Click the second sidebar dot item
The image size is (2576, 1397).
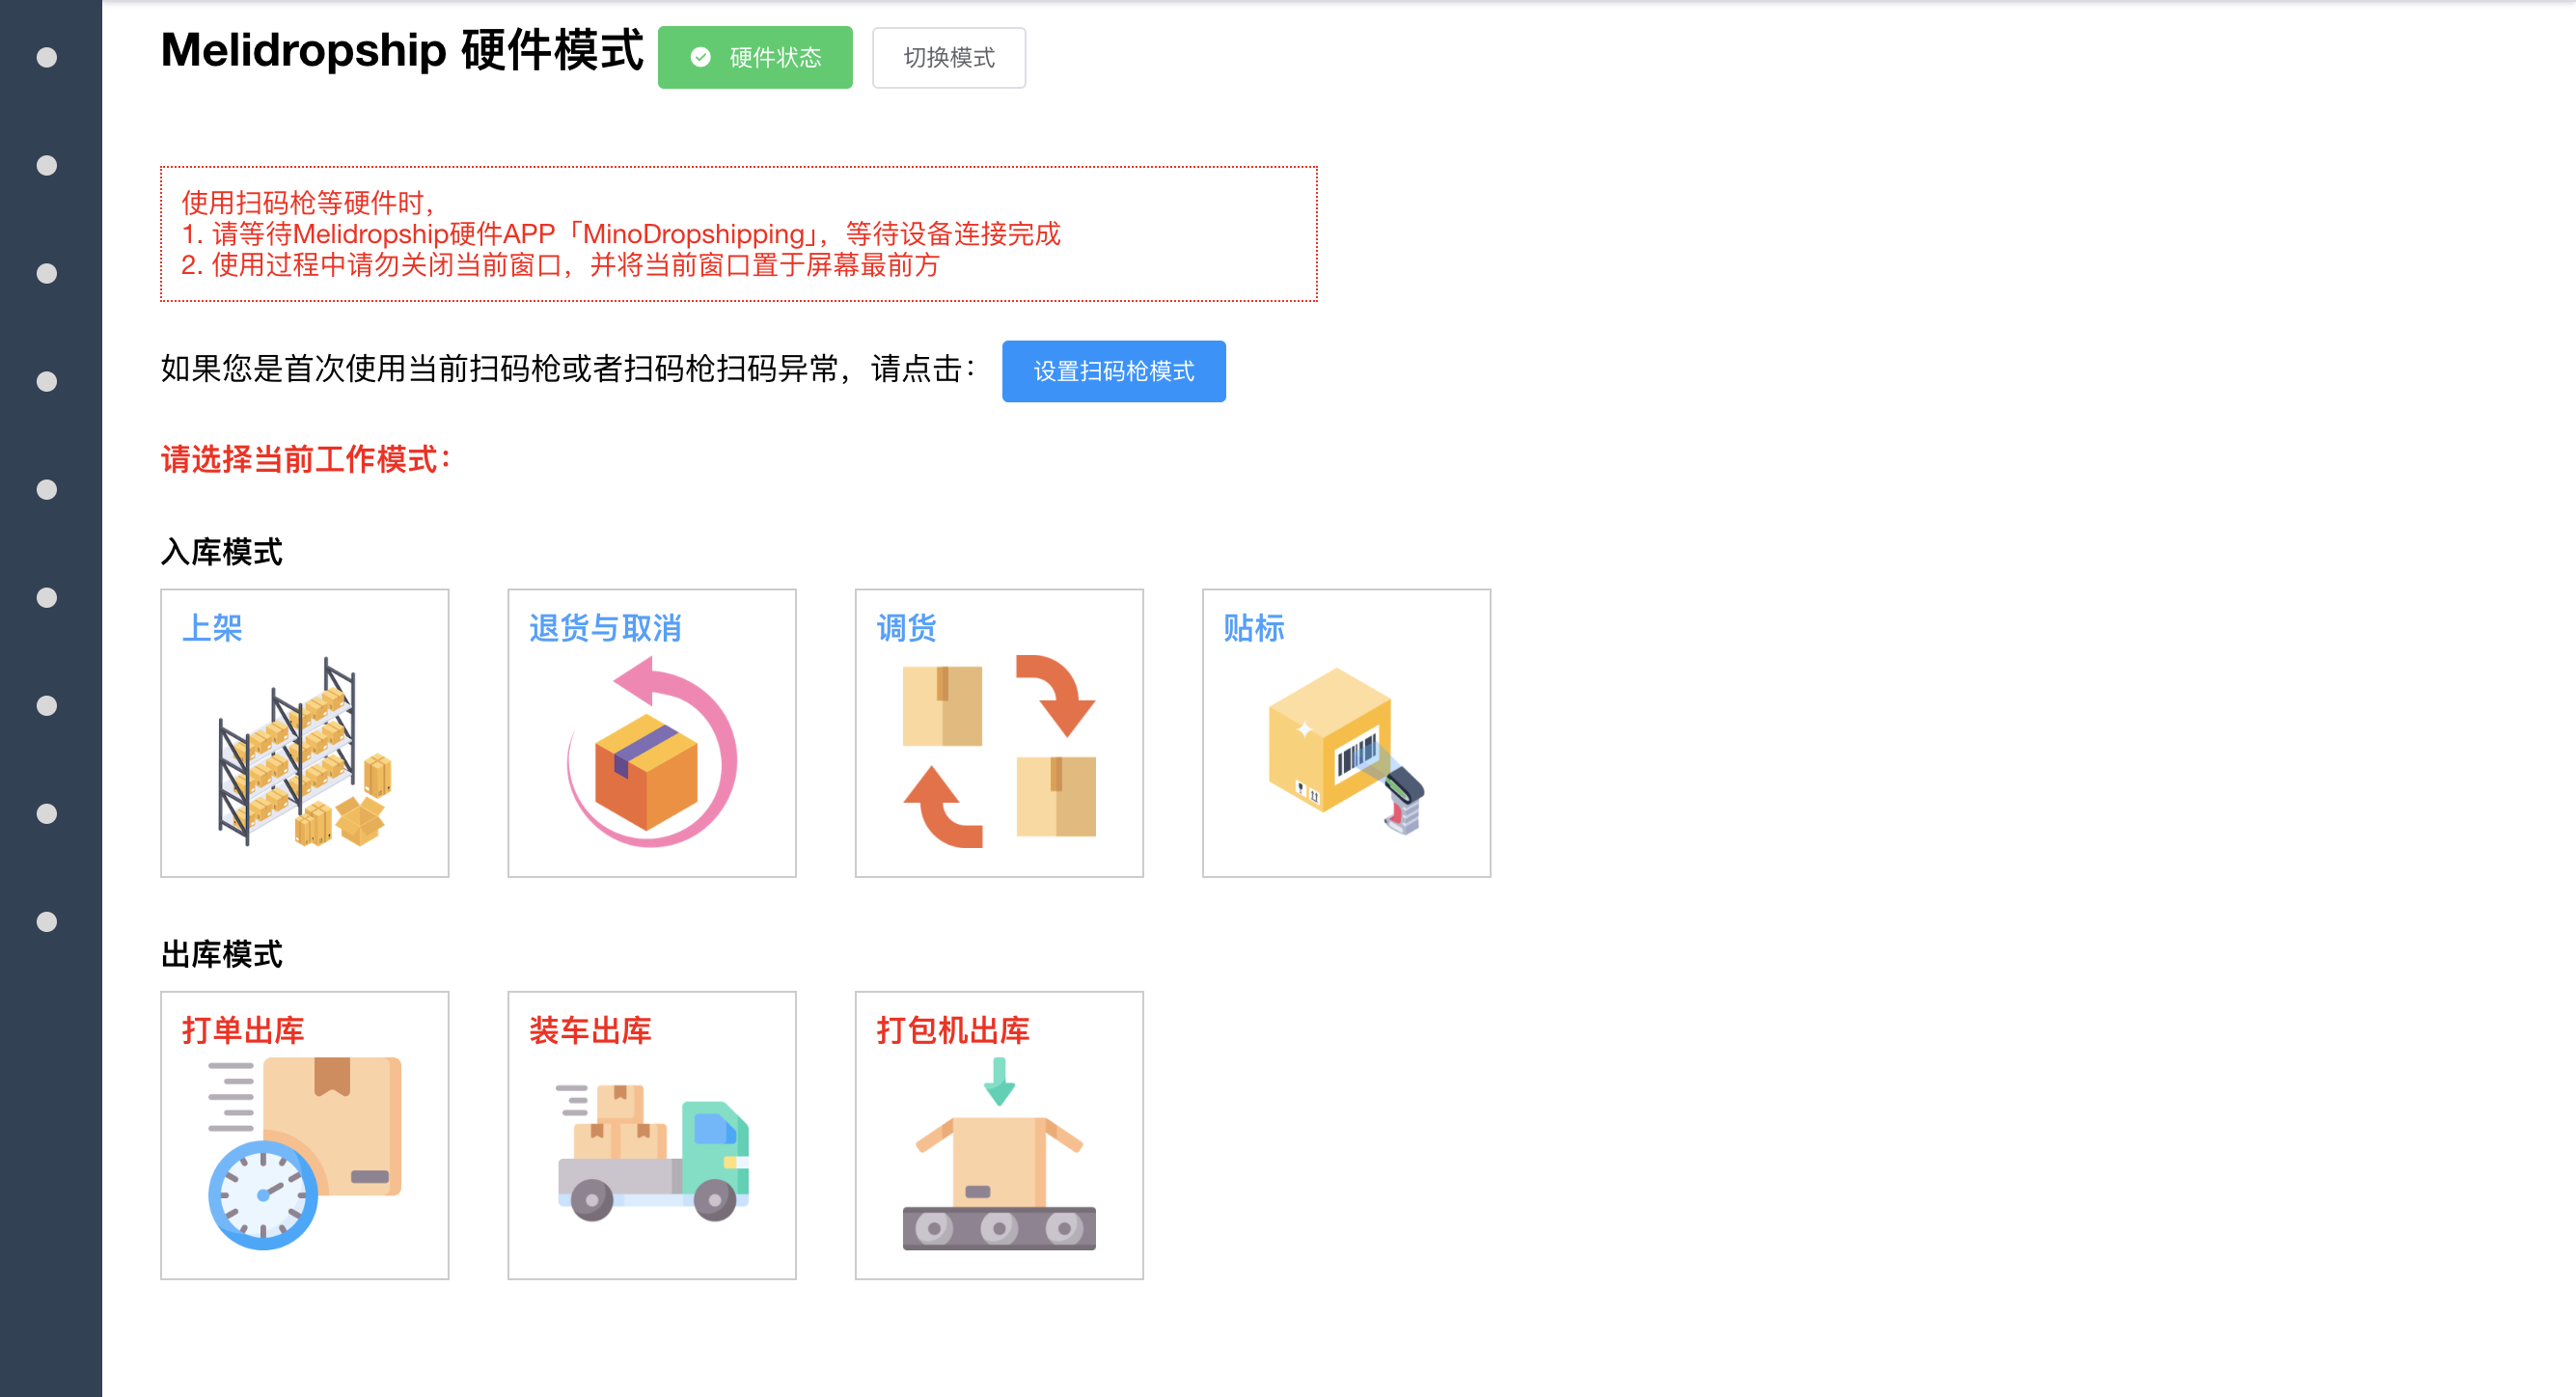(x=47, y=165)
